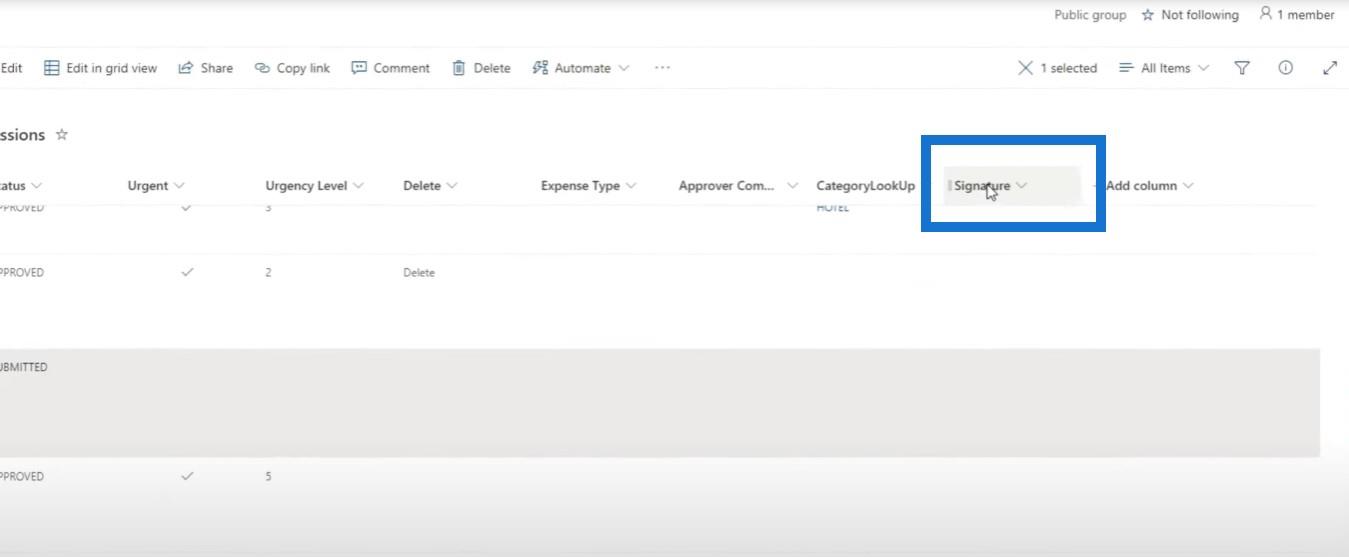
Task: Open Signature column header menu
Action: pos(990,186)
